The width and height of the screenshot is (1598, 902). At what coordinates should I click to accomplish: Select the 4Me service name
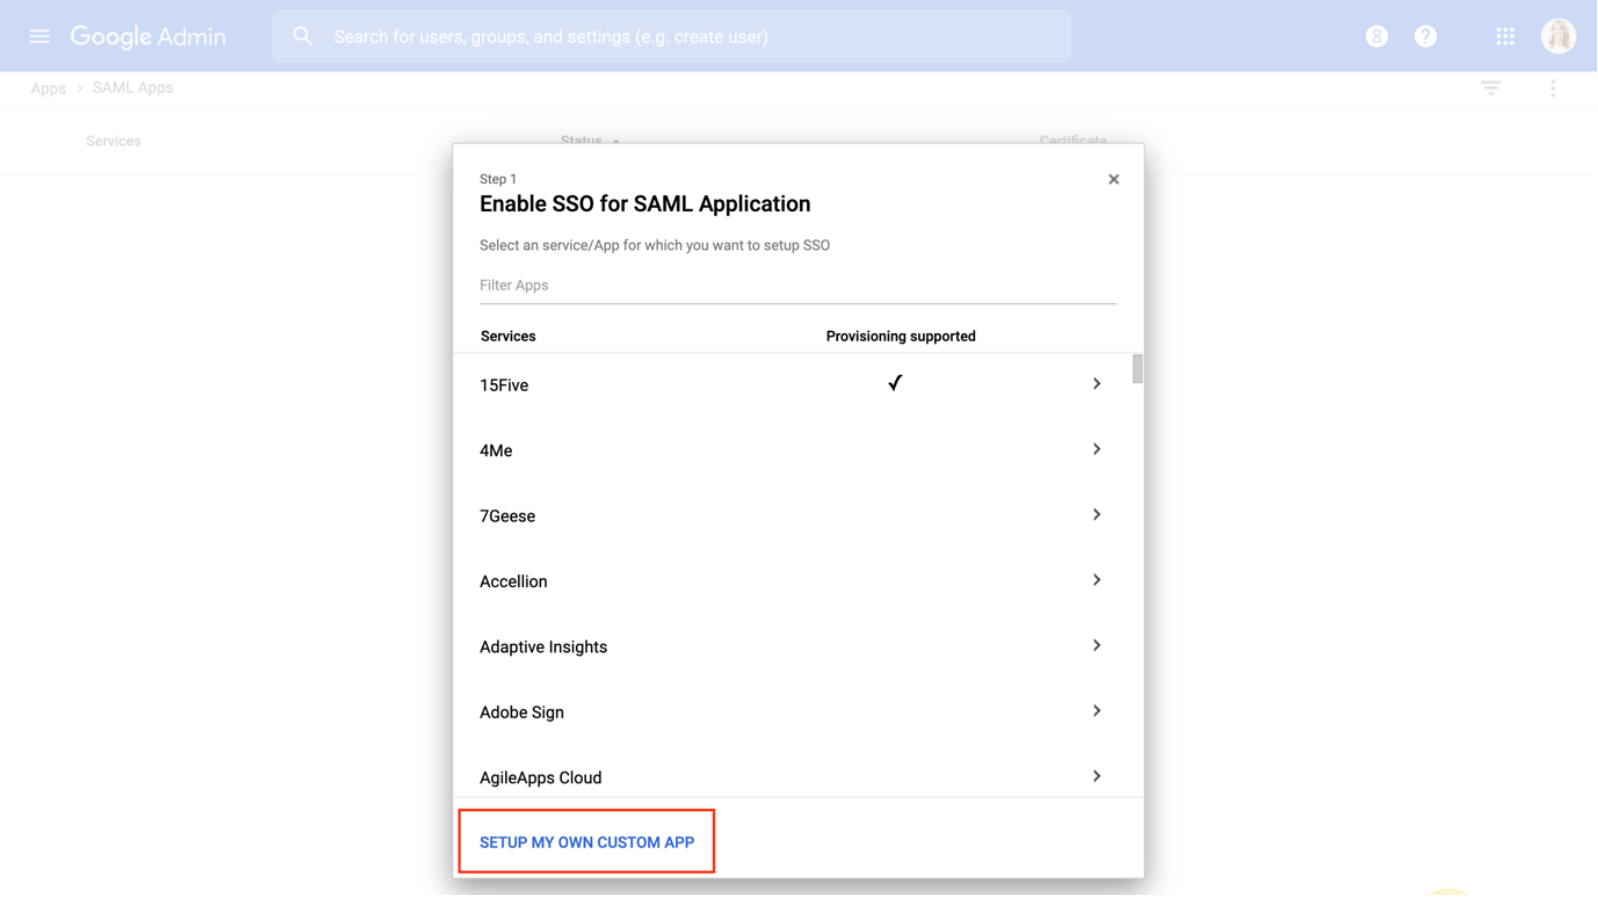(x=496, y=451)
